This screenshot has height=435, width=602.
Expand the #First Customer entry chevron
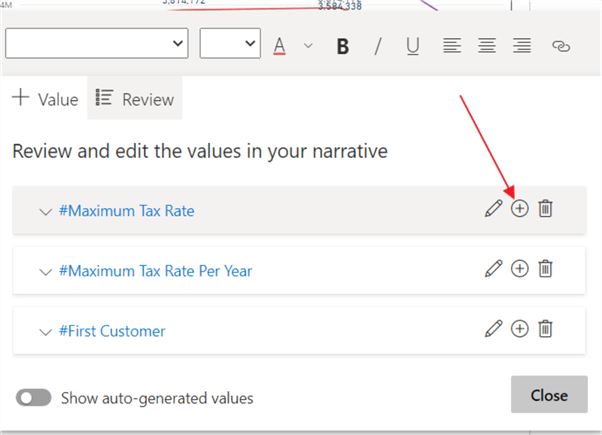44,331
